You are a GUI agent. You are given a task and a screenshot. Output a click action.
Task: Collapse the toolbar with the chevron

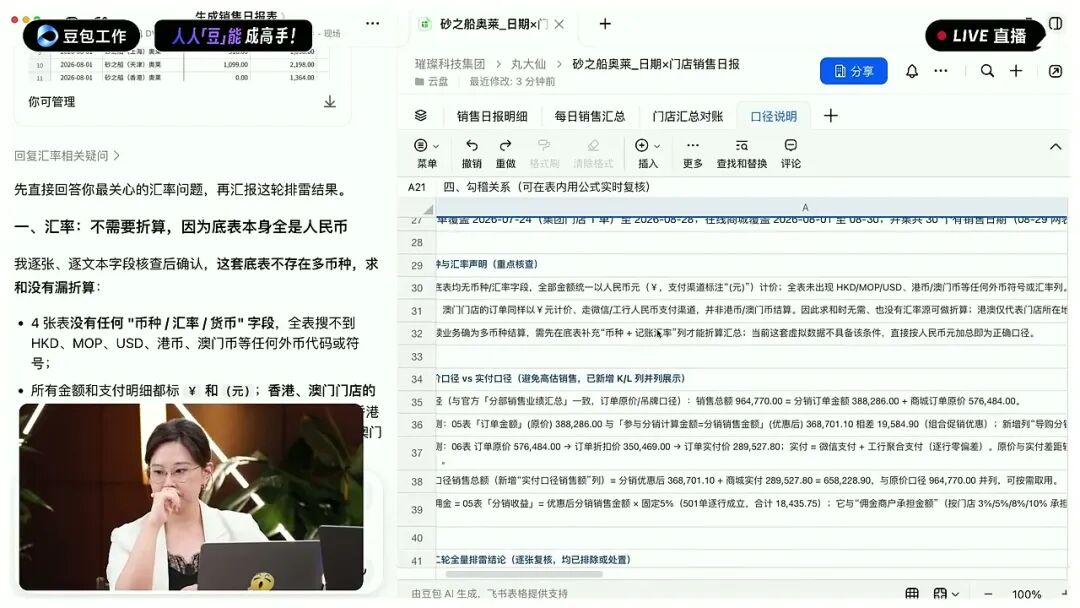pos(1055,146)
